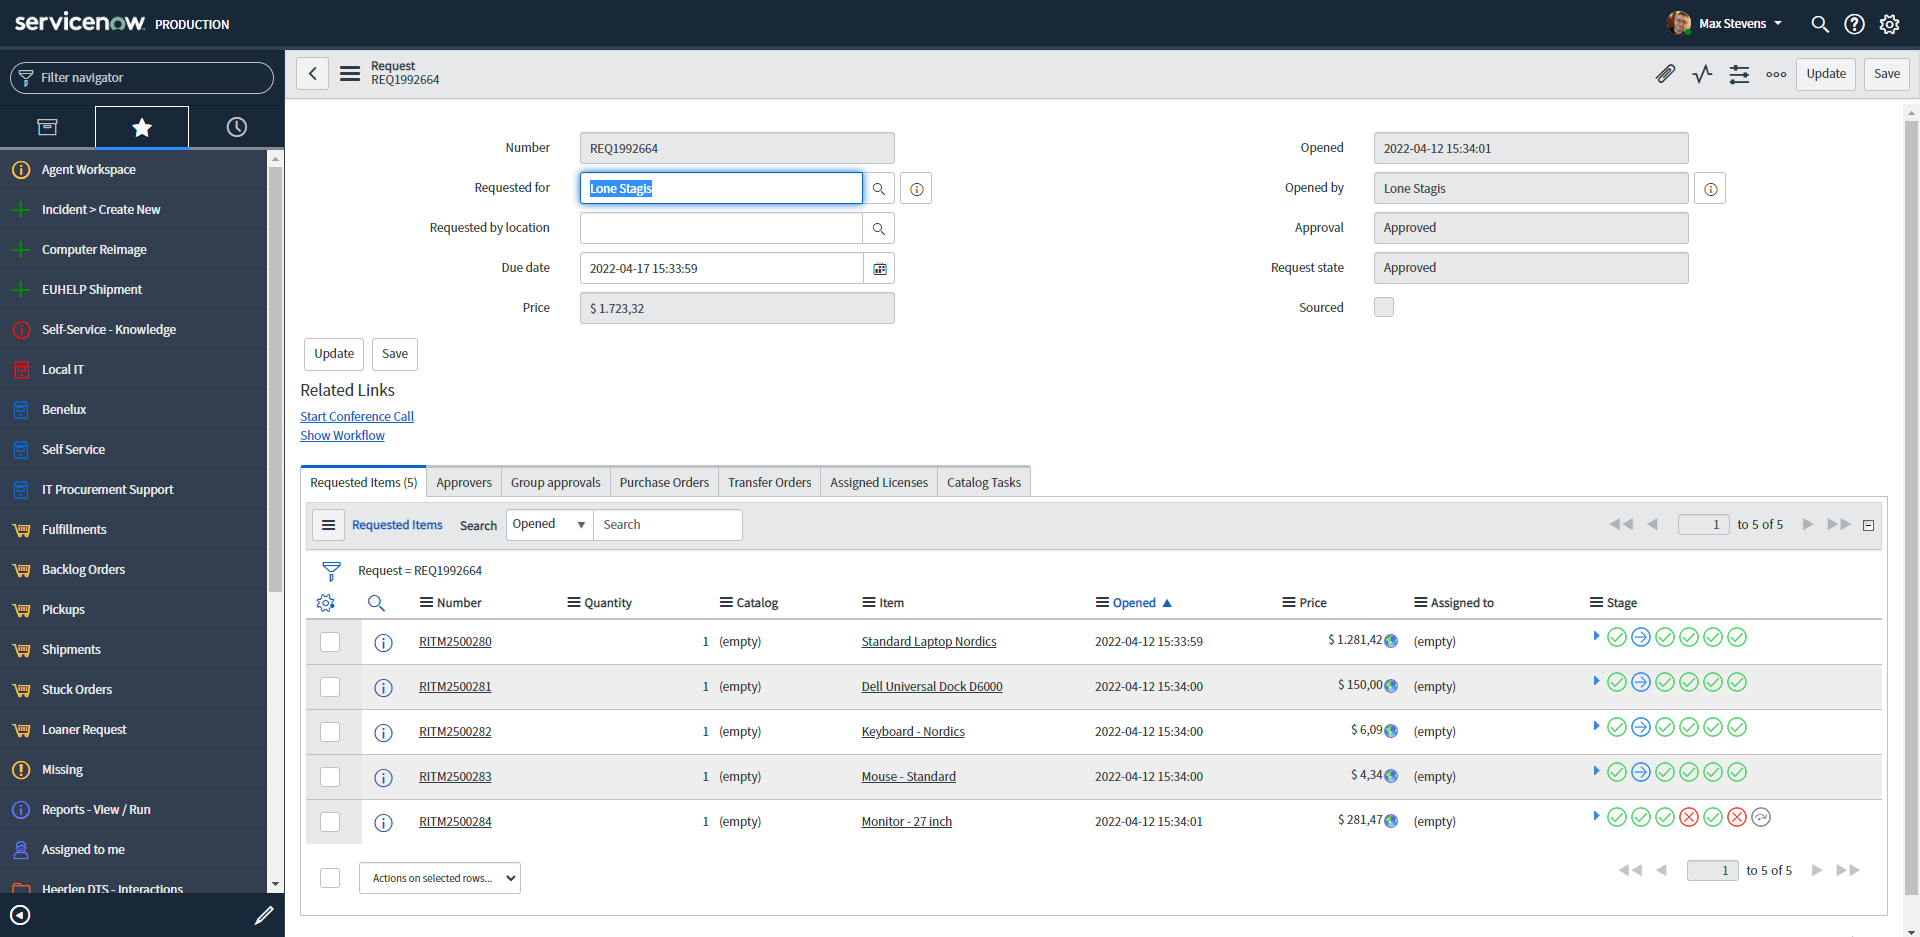Open the Favorites star tab

click(x=142, y=127)
